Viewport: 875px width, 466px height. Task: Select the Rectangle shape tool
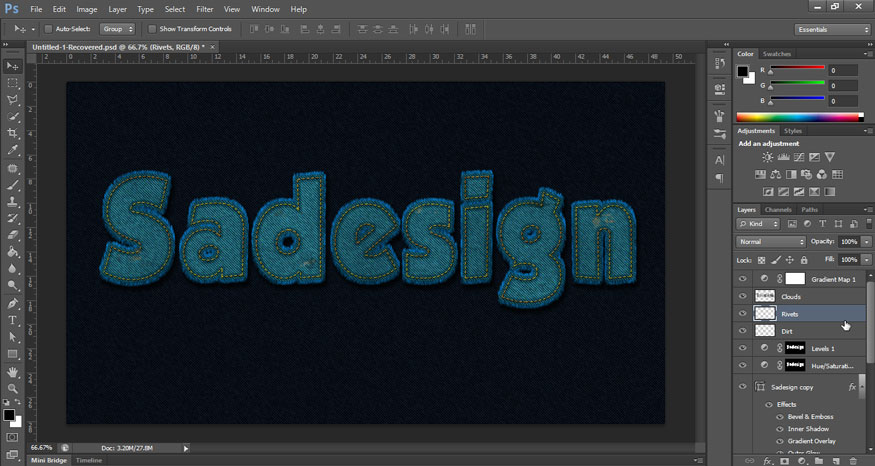click(x=12, y=354)
